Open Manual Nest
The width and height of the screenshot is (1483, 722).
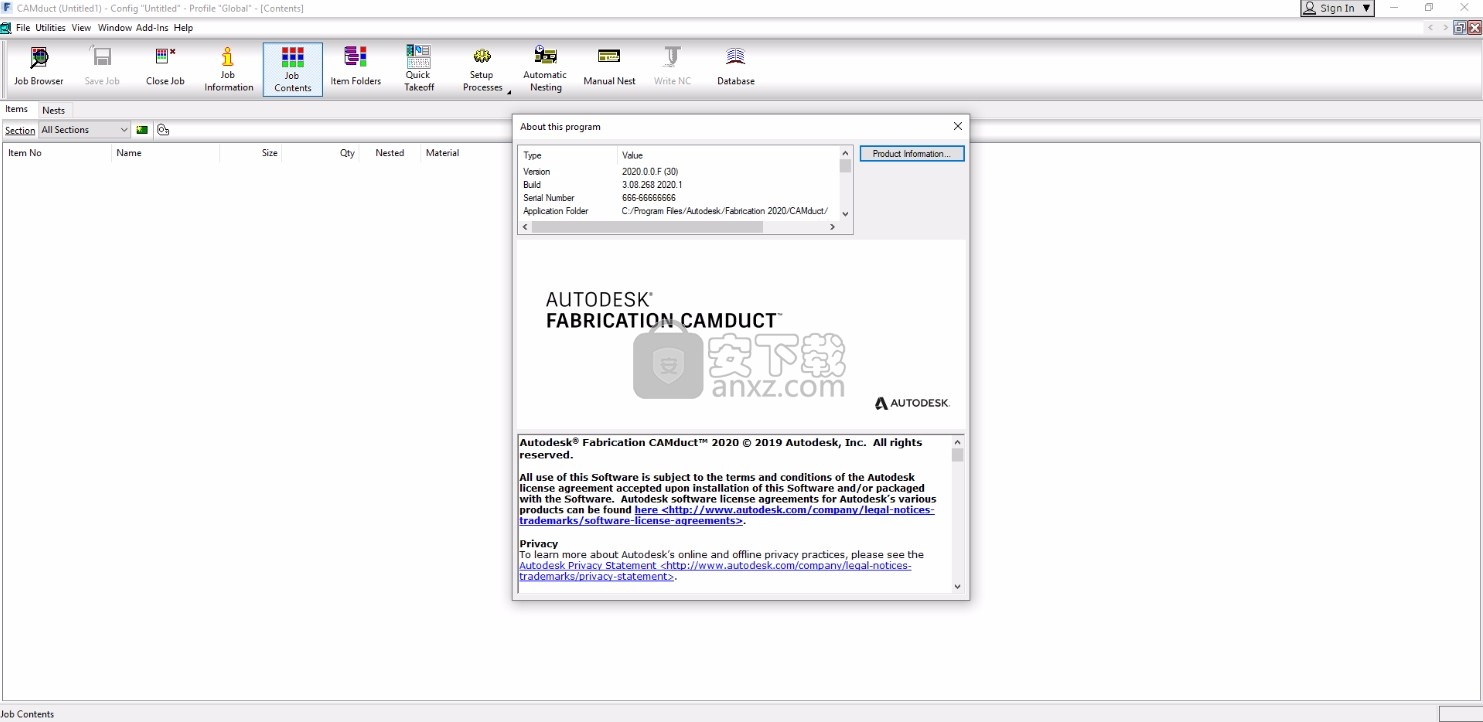(609, 68)
